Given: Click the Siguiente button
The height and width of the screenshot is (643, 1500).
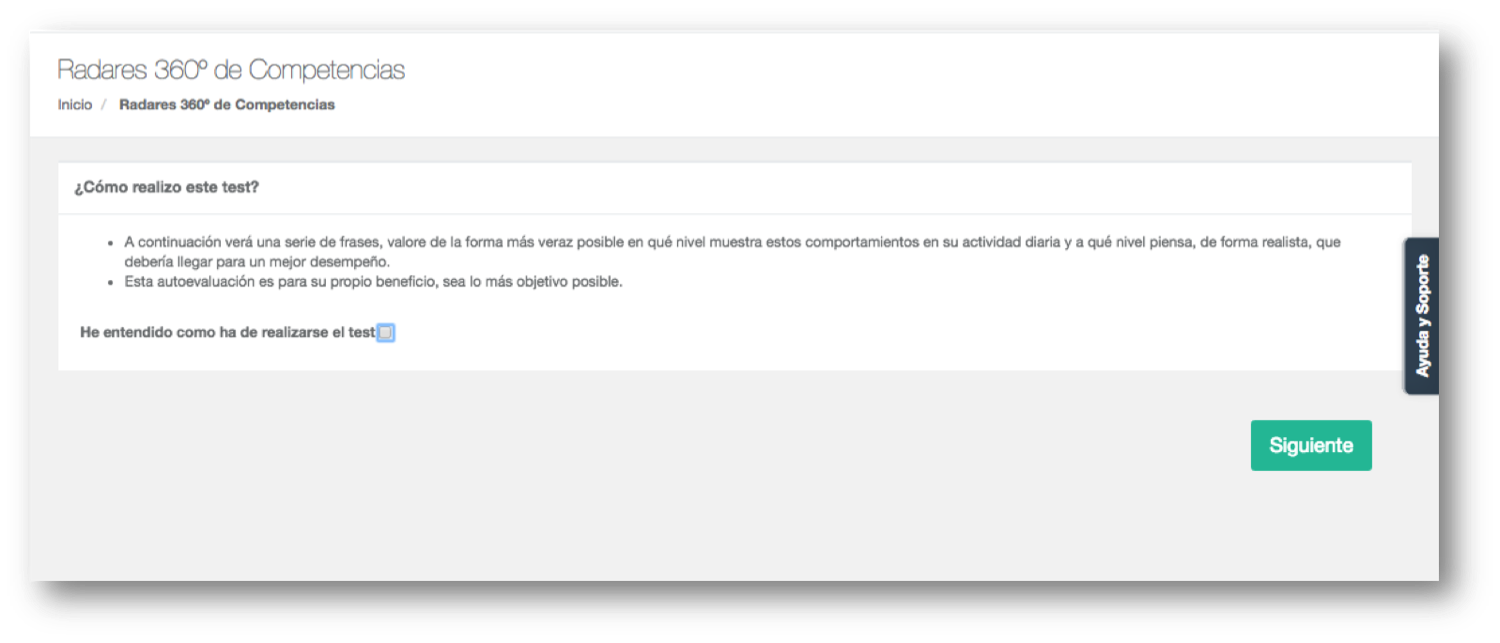Looking at the screenshot, I should [x=1311, y=445].
